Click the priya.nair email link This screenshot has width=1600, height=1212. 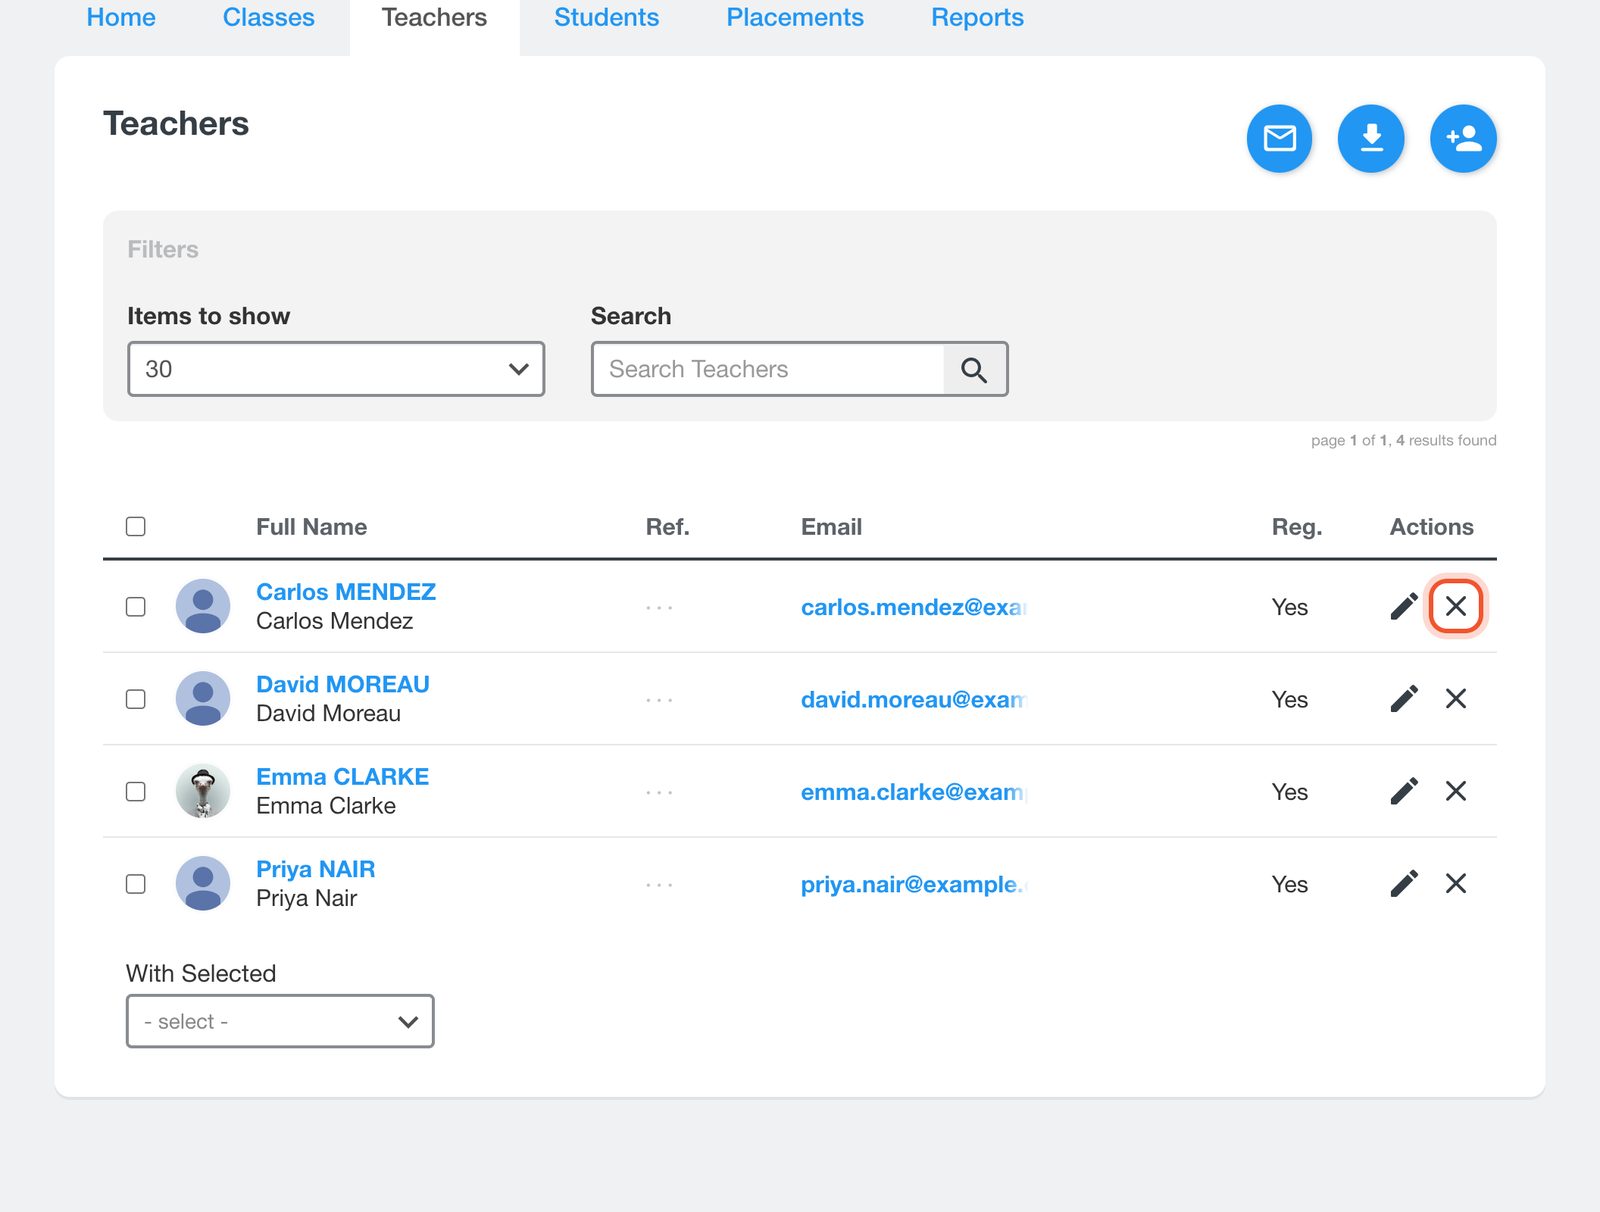[x=914, y=884]
